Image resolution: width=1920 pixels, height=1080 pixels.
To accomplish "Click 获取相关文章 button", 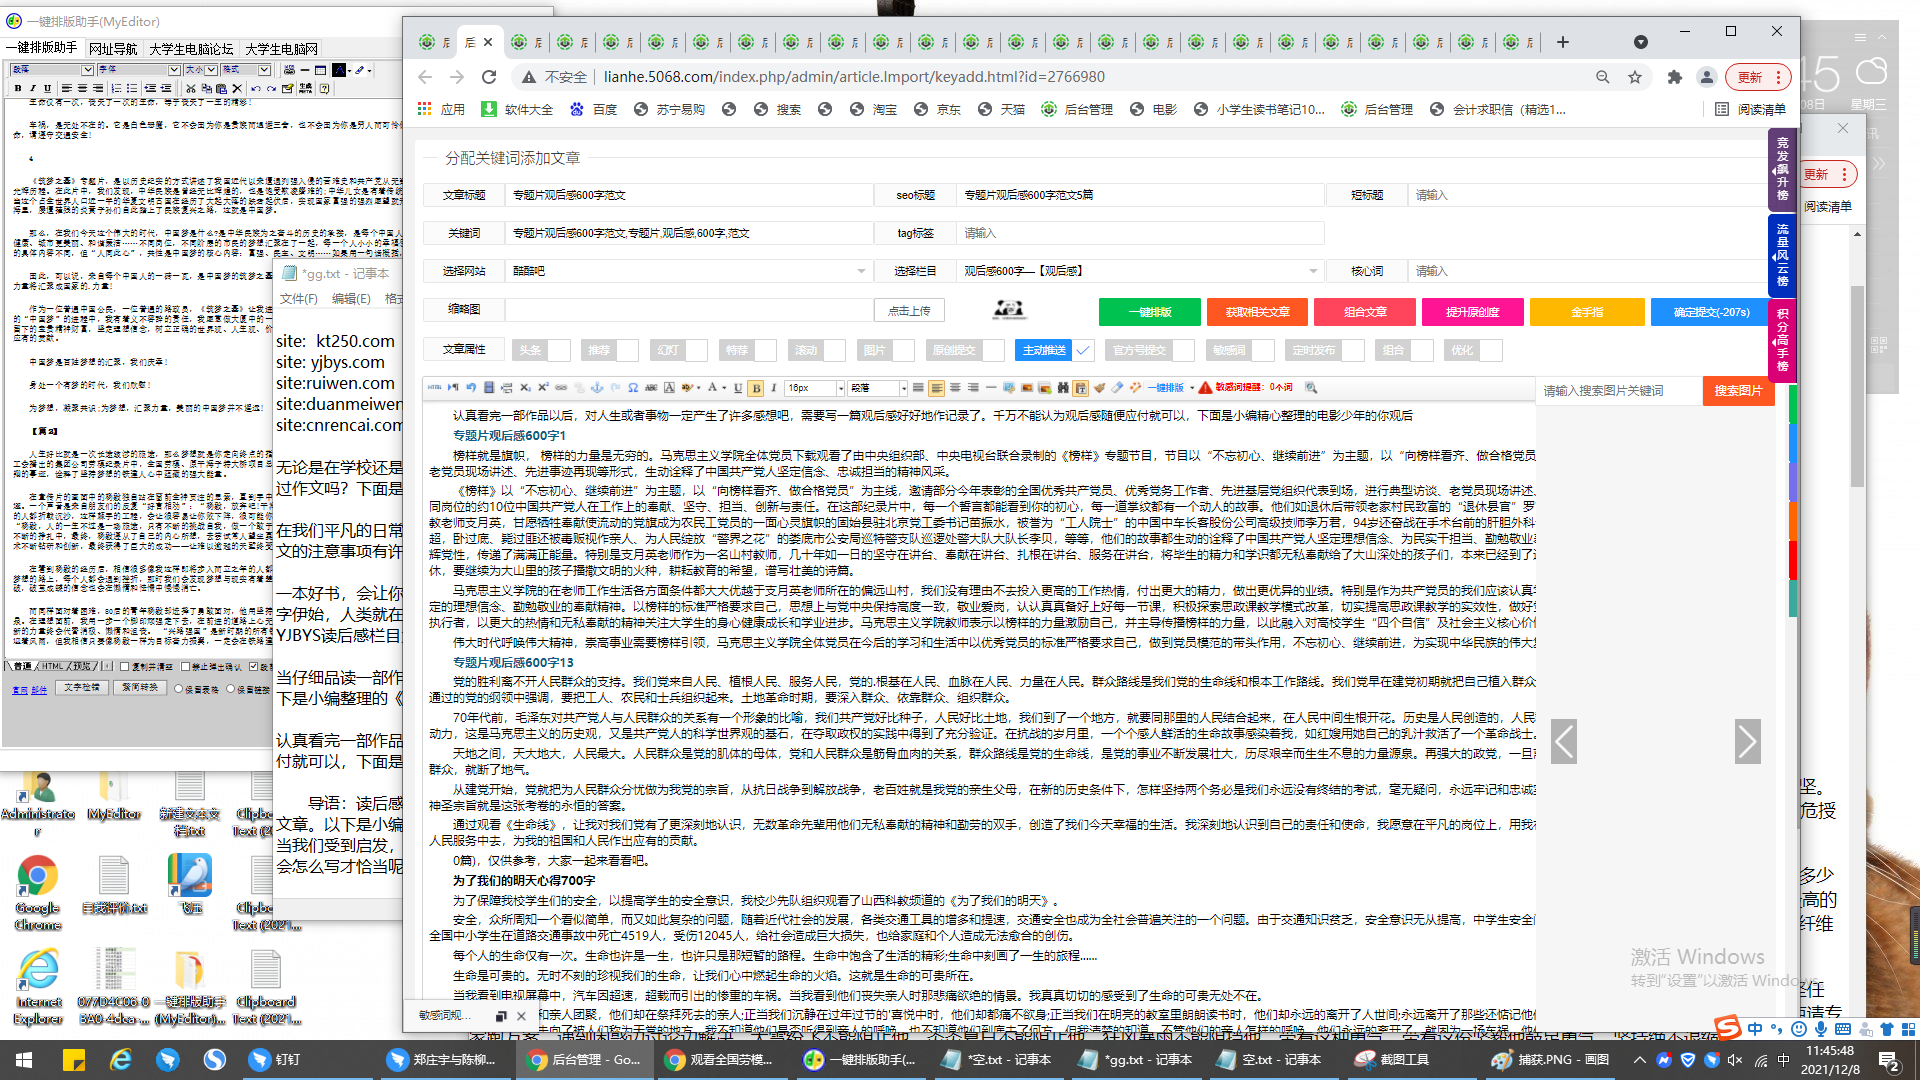I will (x=1257, y=312).
